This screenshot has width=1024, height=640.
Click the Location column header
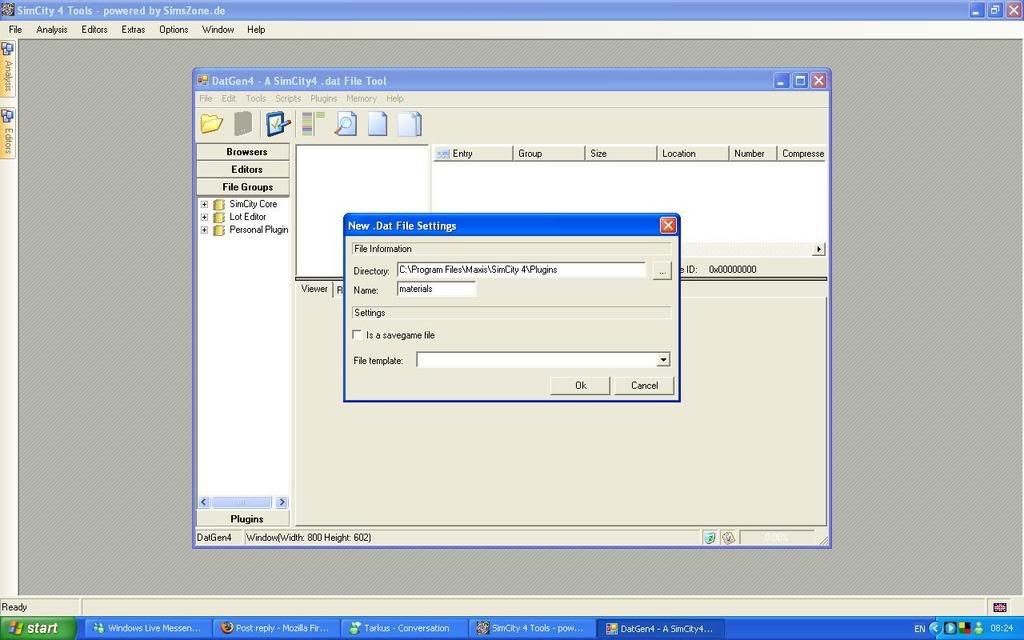pyautogui.click(x=693, y=153)
